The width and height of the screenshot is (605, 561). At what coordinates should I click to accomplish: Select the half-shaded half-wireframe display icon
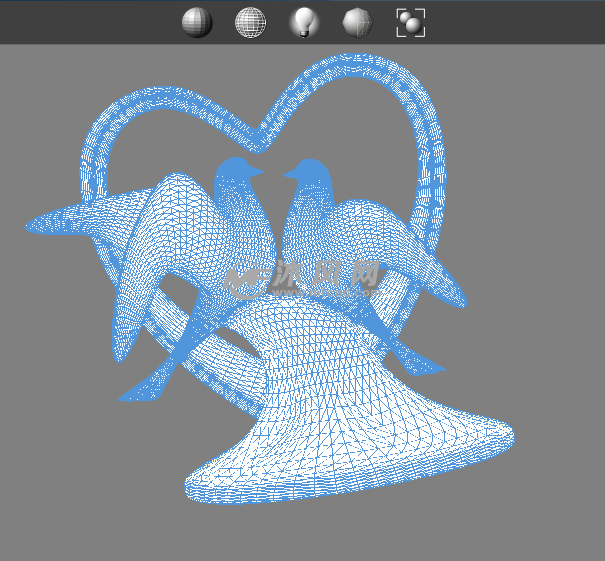[357, 22]
